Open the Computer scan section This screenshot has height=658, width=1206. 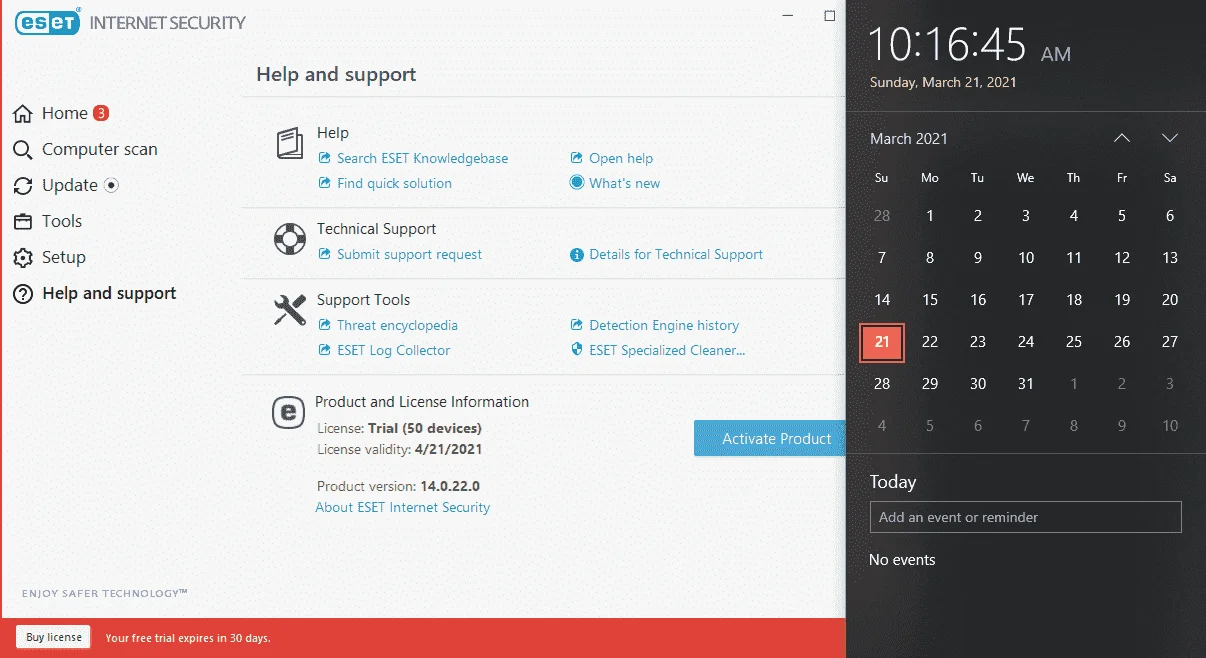pos(100,150)
